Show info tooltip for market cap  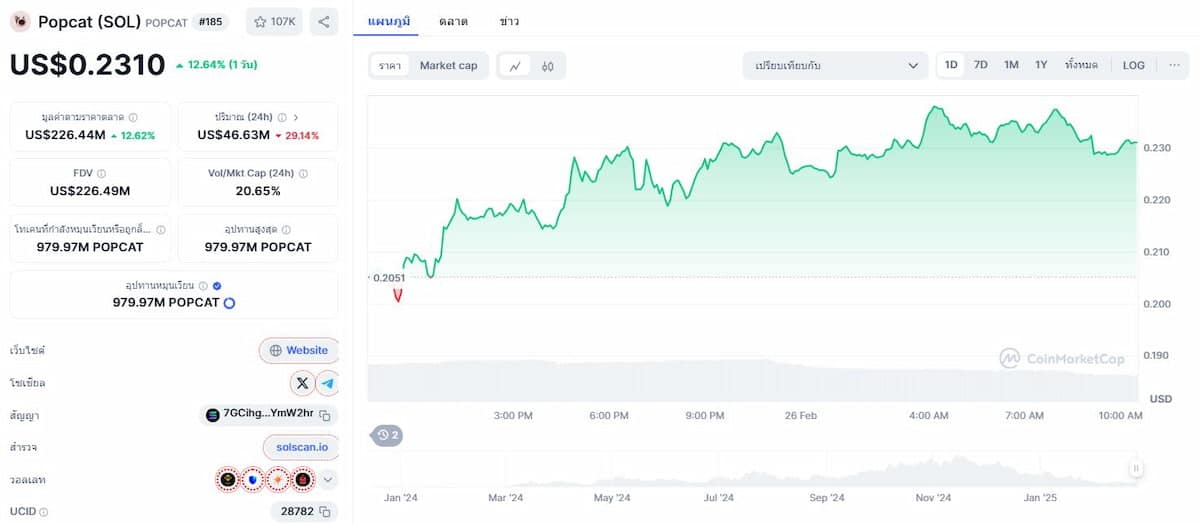tap(133, 117)
